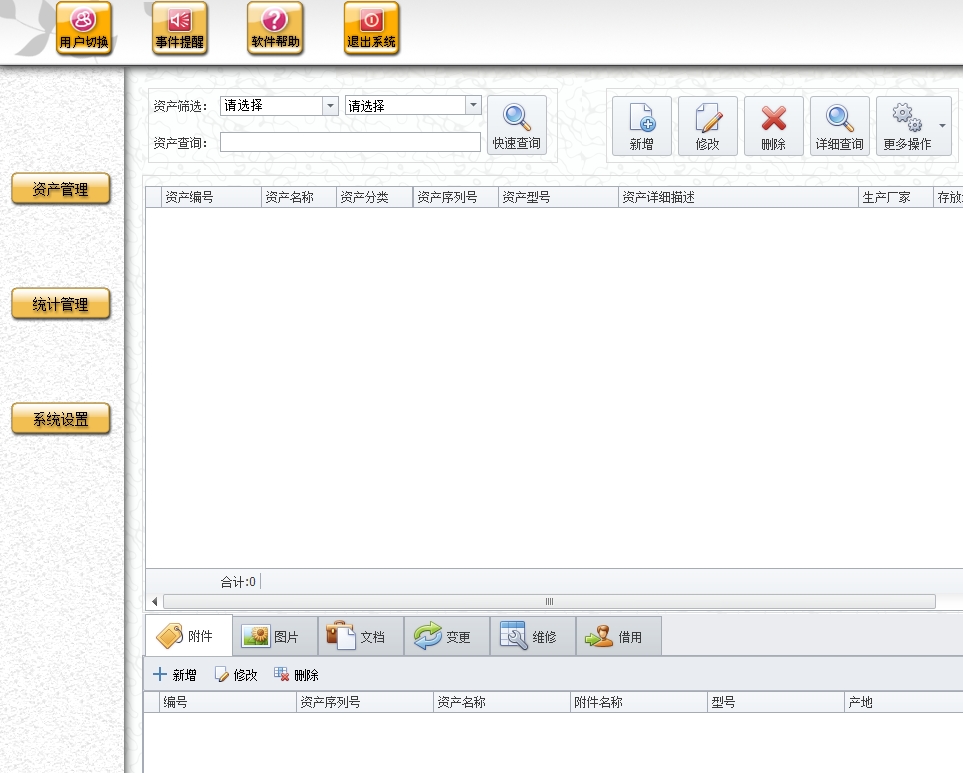Click the 资产管理 sidebar button
Screen dimensions: 963x773
61,189
